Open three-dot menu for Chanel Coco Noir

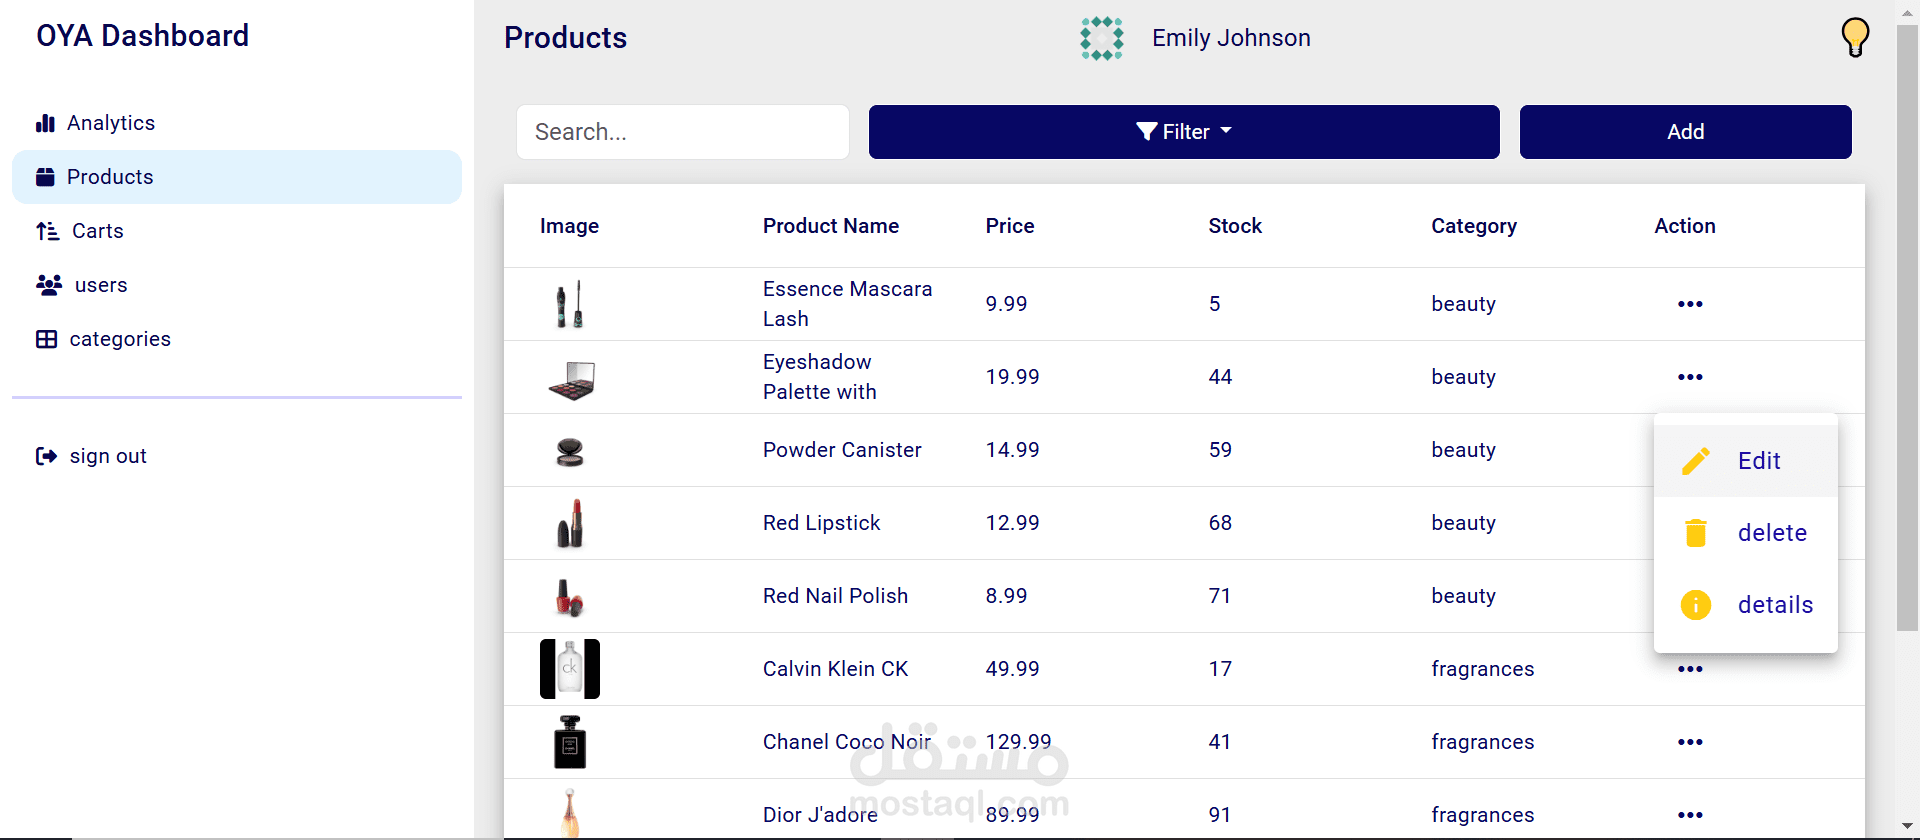(x=1689, y=742)
